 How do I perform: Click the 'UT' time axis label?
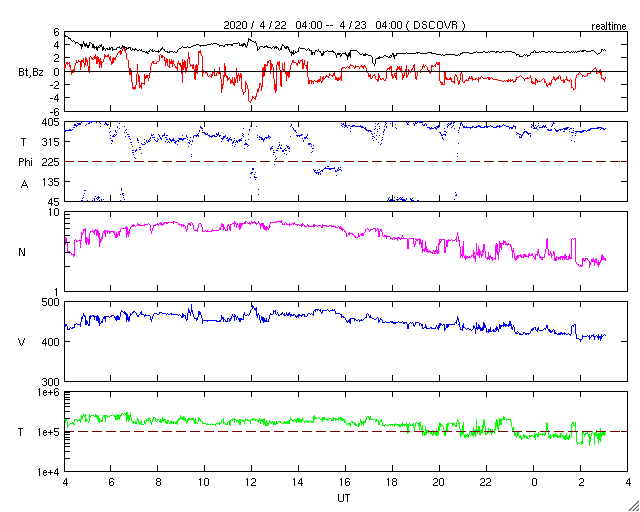(344, 498)
